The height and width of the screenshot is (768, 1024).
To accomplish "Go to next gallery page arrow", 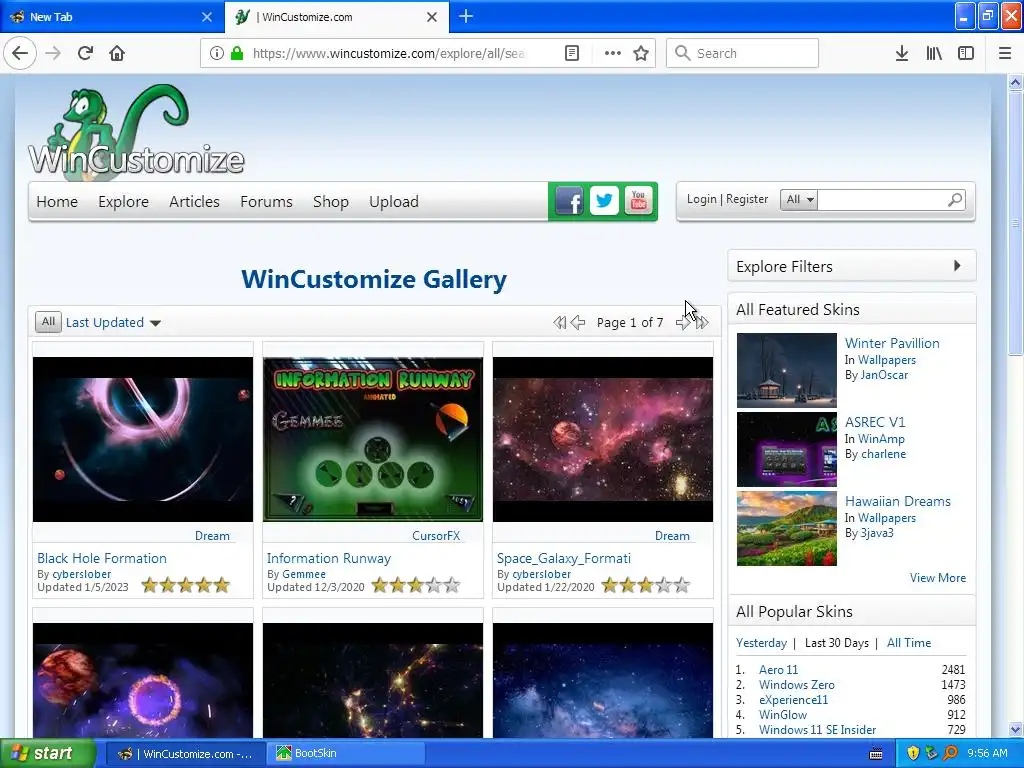I will (x=682, y=323).
